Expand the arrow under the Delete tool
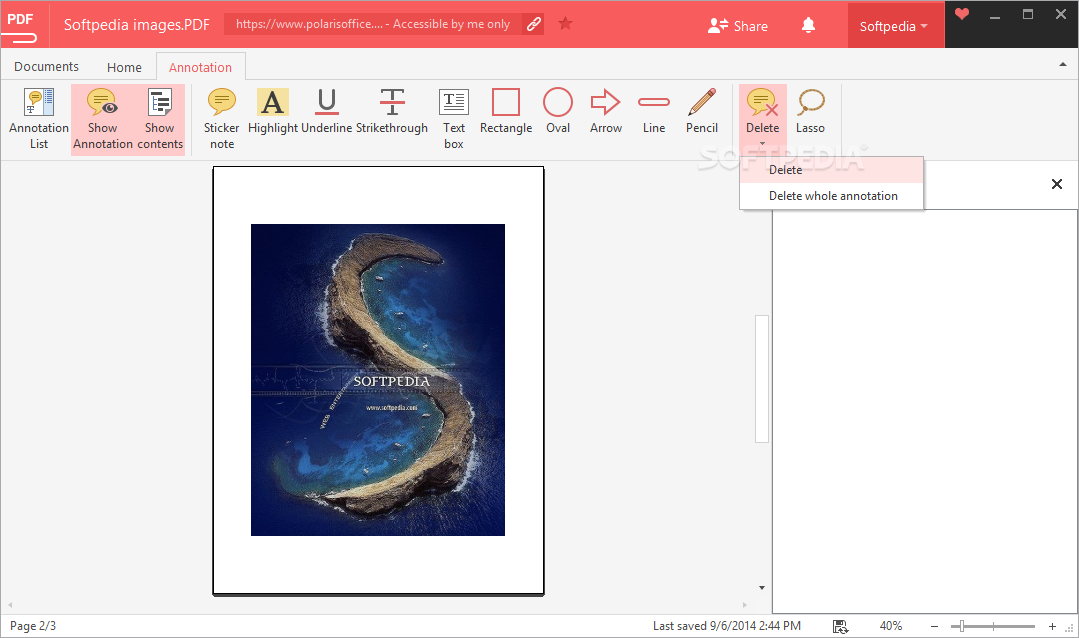The width and height of the screenshot is (1079, 638). tap(762, 144)
